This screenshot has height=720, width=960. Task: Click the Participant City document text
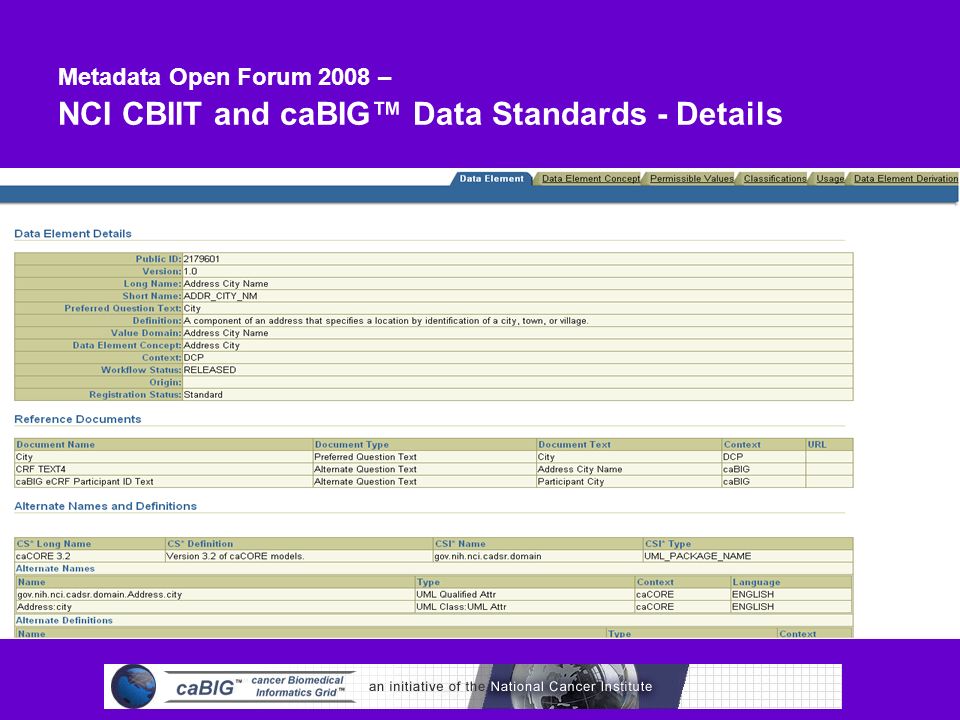[571, 481]
